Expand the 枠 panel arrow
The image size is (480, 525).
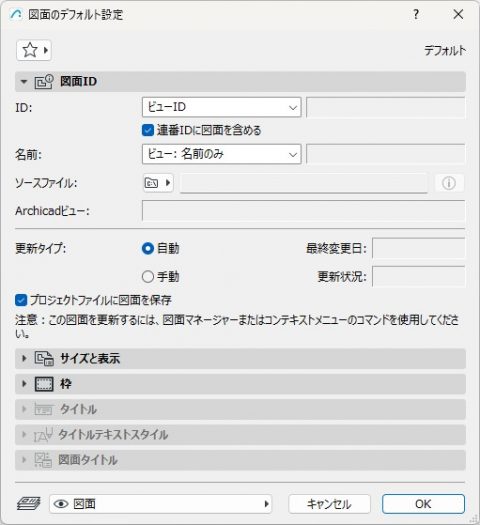[24, 384]
